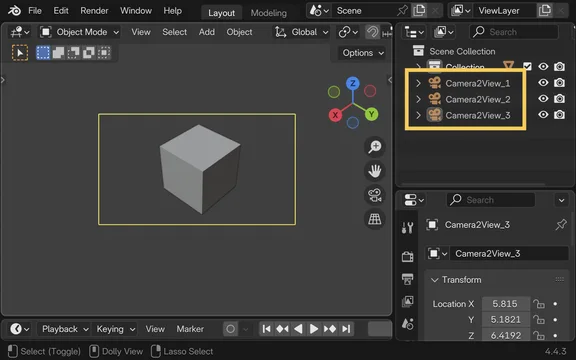Choose Intersect selection mode
Screen dimensions: 576x360
104,53
